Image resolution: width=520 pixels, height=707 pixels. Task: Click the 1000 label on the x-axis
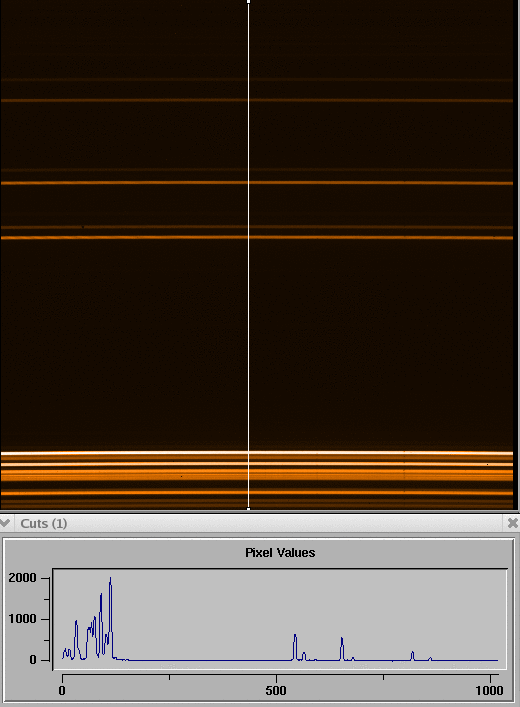coord(489,690)
